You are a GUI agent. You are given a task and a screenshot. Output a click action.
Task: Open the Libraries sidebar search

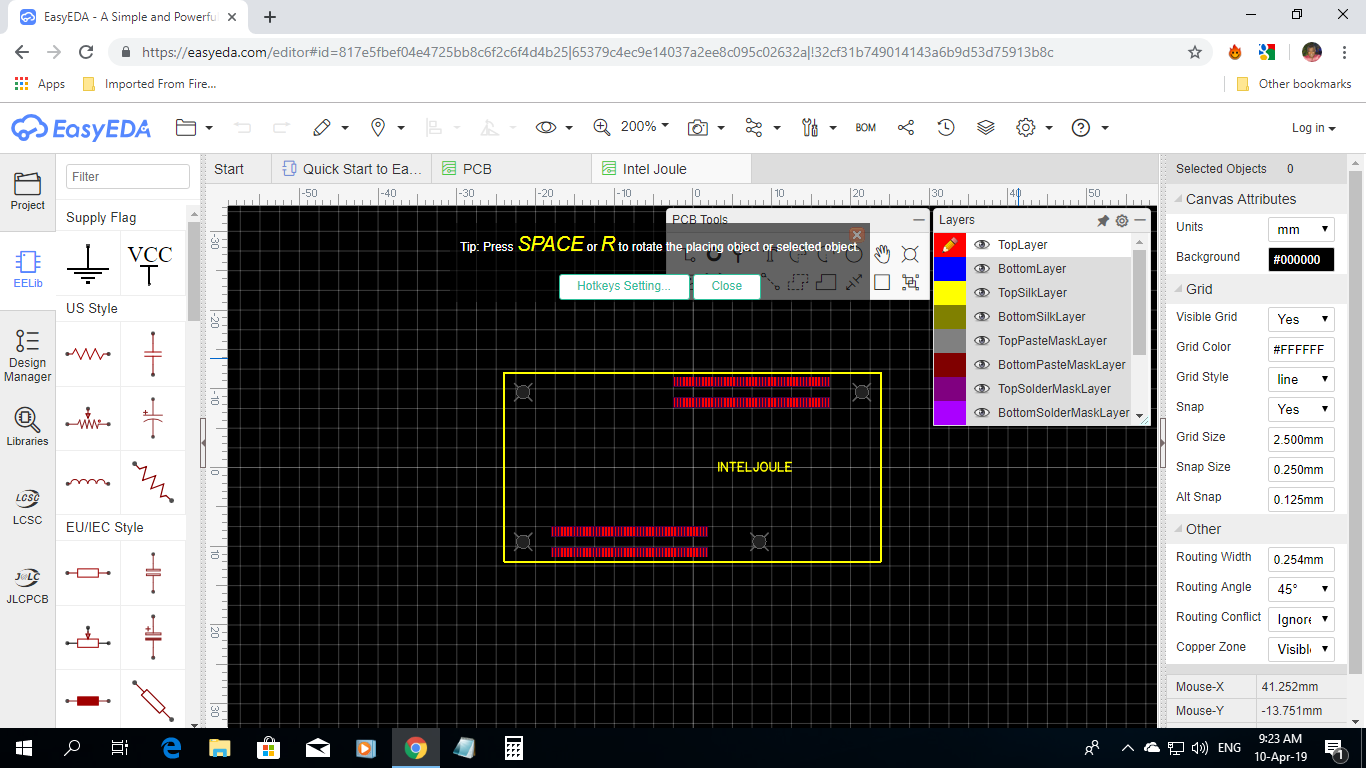click(x=28, y=426)
